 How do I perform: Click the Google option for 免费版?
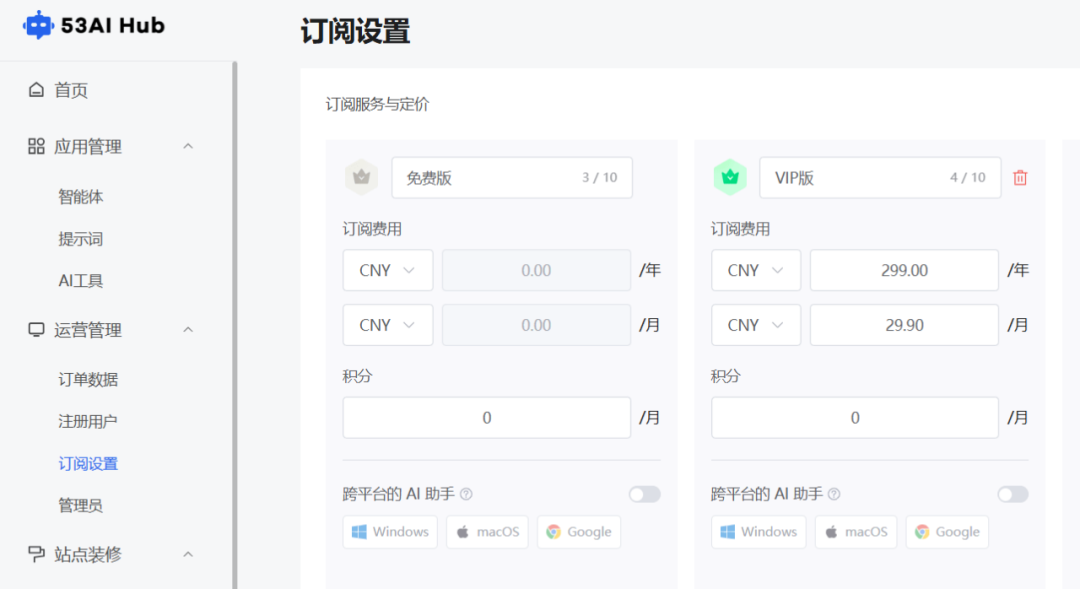click(579, 531)
